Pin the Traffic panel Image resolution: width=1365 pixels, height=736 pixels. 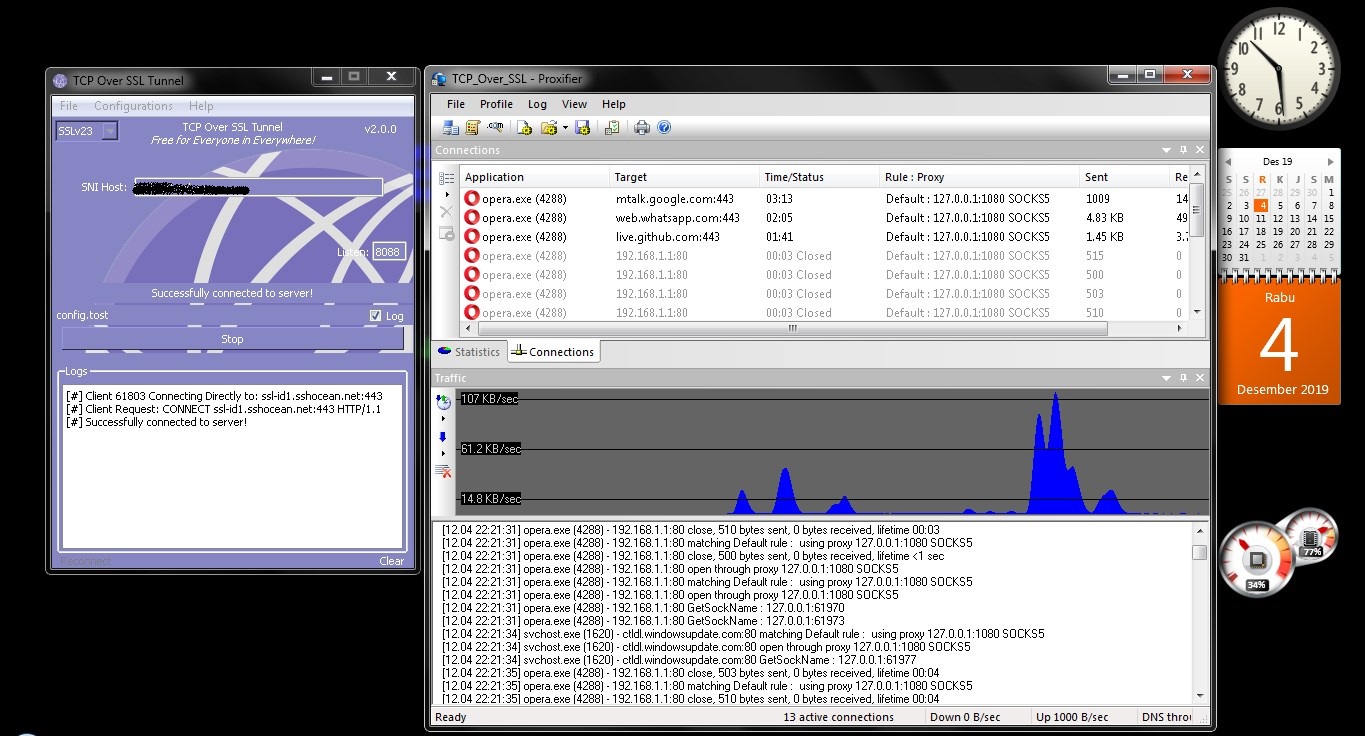click(x=1183, y=378)
